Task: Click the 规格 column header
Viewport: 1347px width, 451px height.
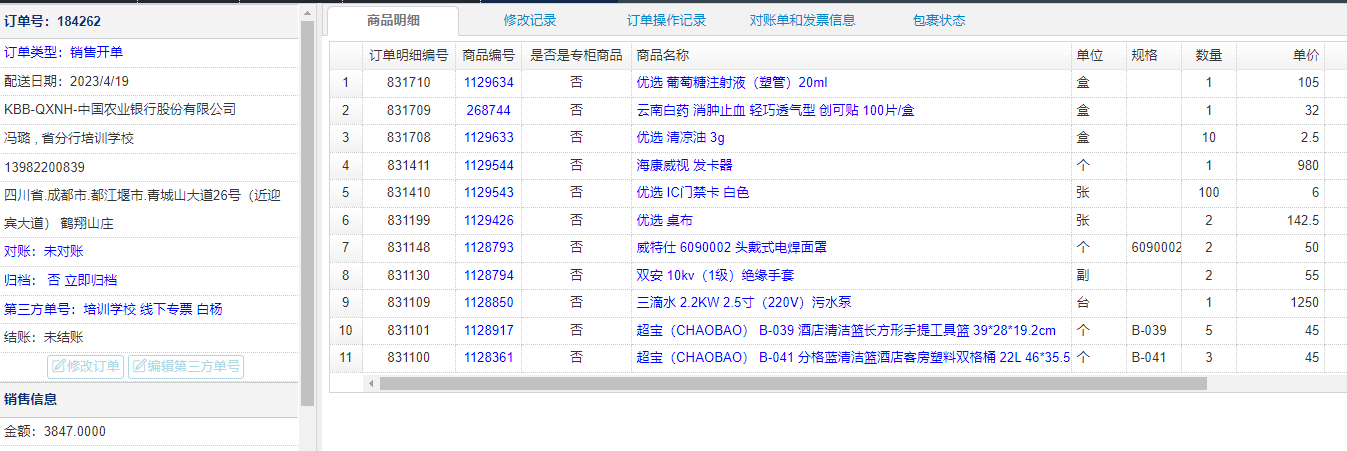Action: (1153, 55)
